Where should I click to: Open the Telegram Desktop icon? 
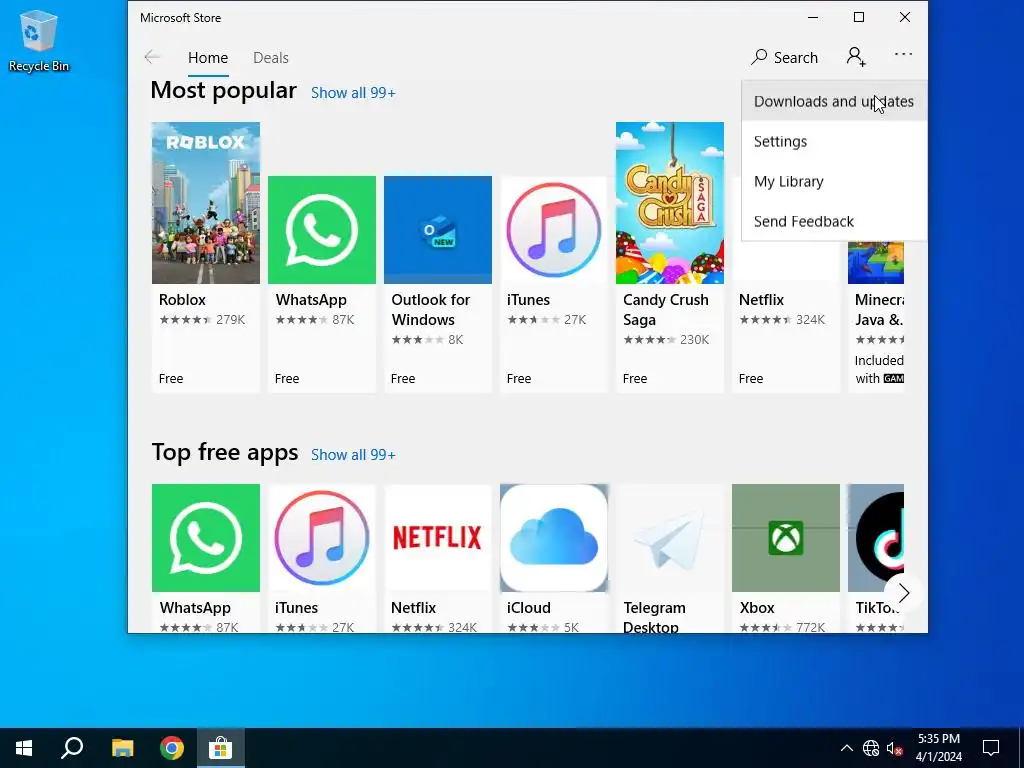pyautogui.click(x=669, y=537)
